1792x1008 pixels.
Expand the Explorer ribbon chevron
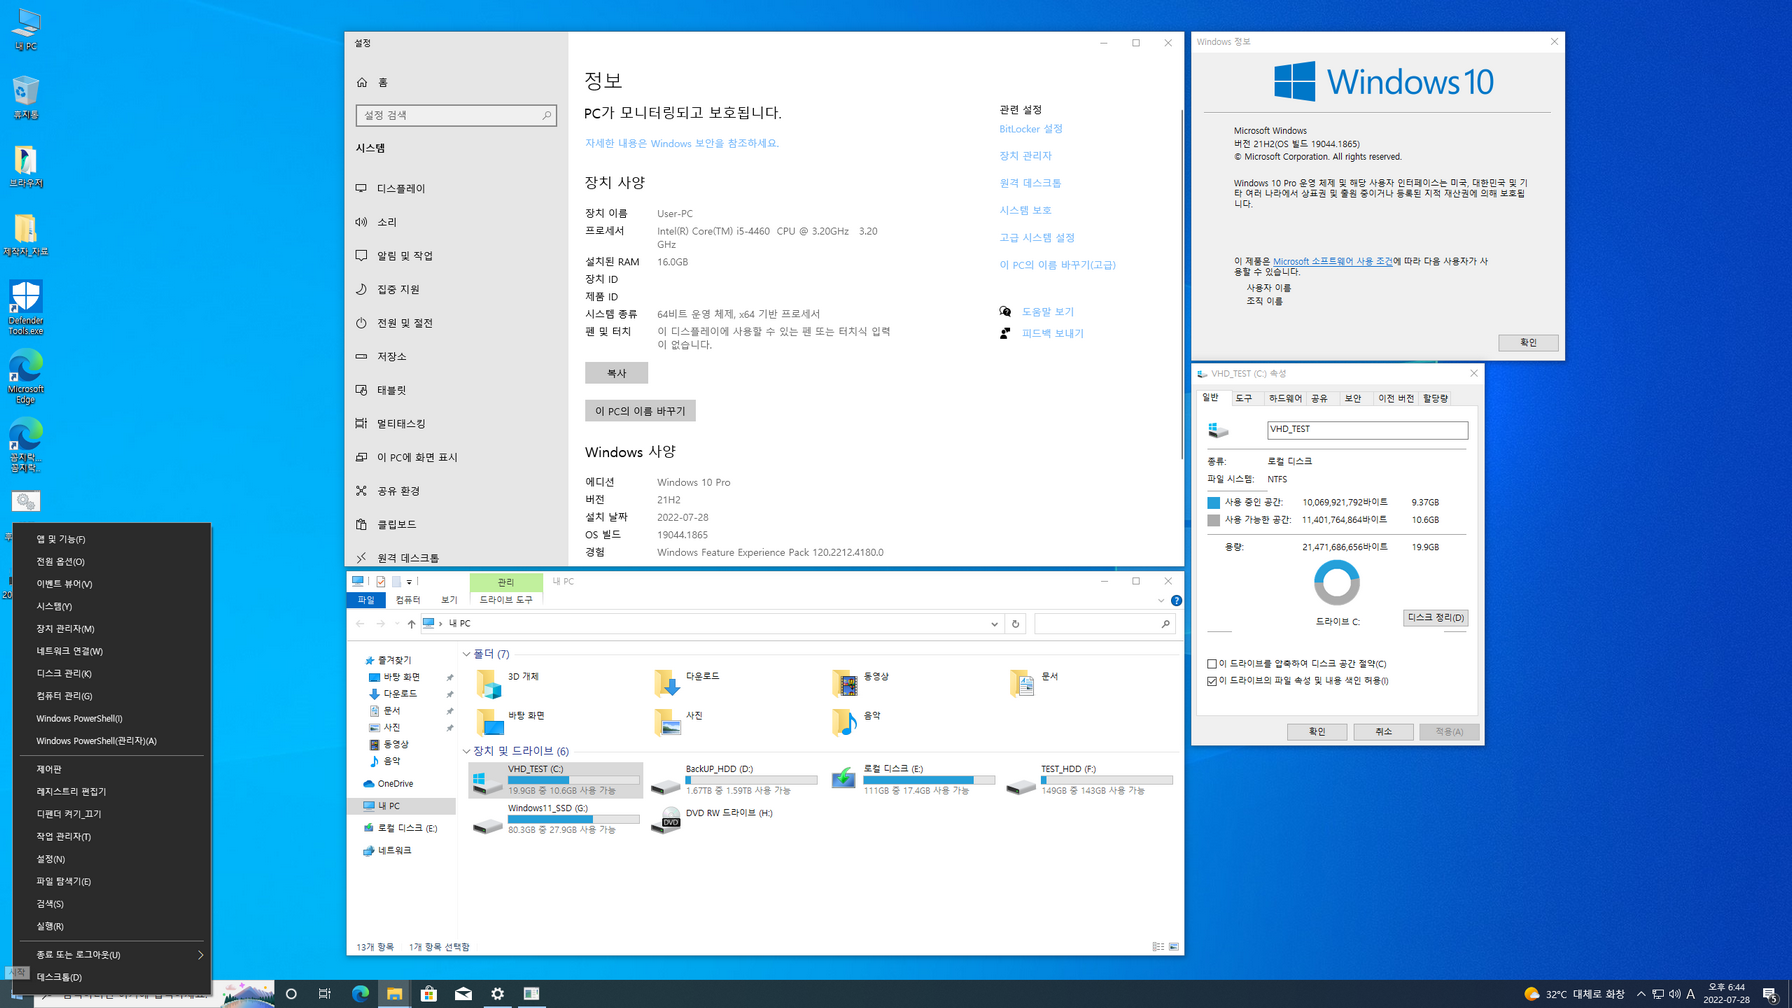(1160, 600)
